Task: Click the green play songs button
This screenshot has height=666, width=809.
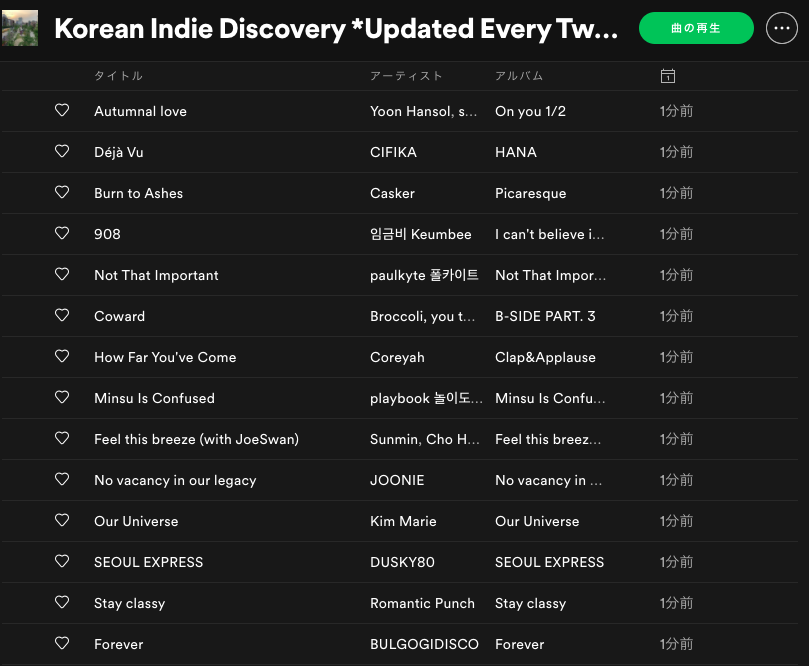Action: click(696, 28)
